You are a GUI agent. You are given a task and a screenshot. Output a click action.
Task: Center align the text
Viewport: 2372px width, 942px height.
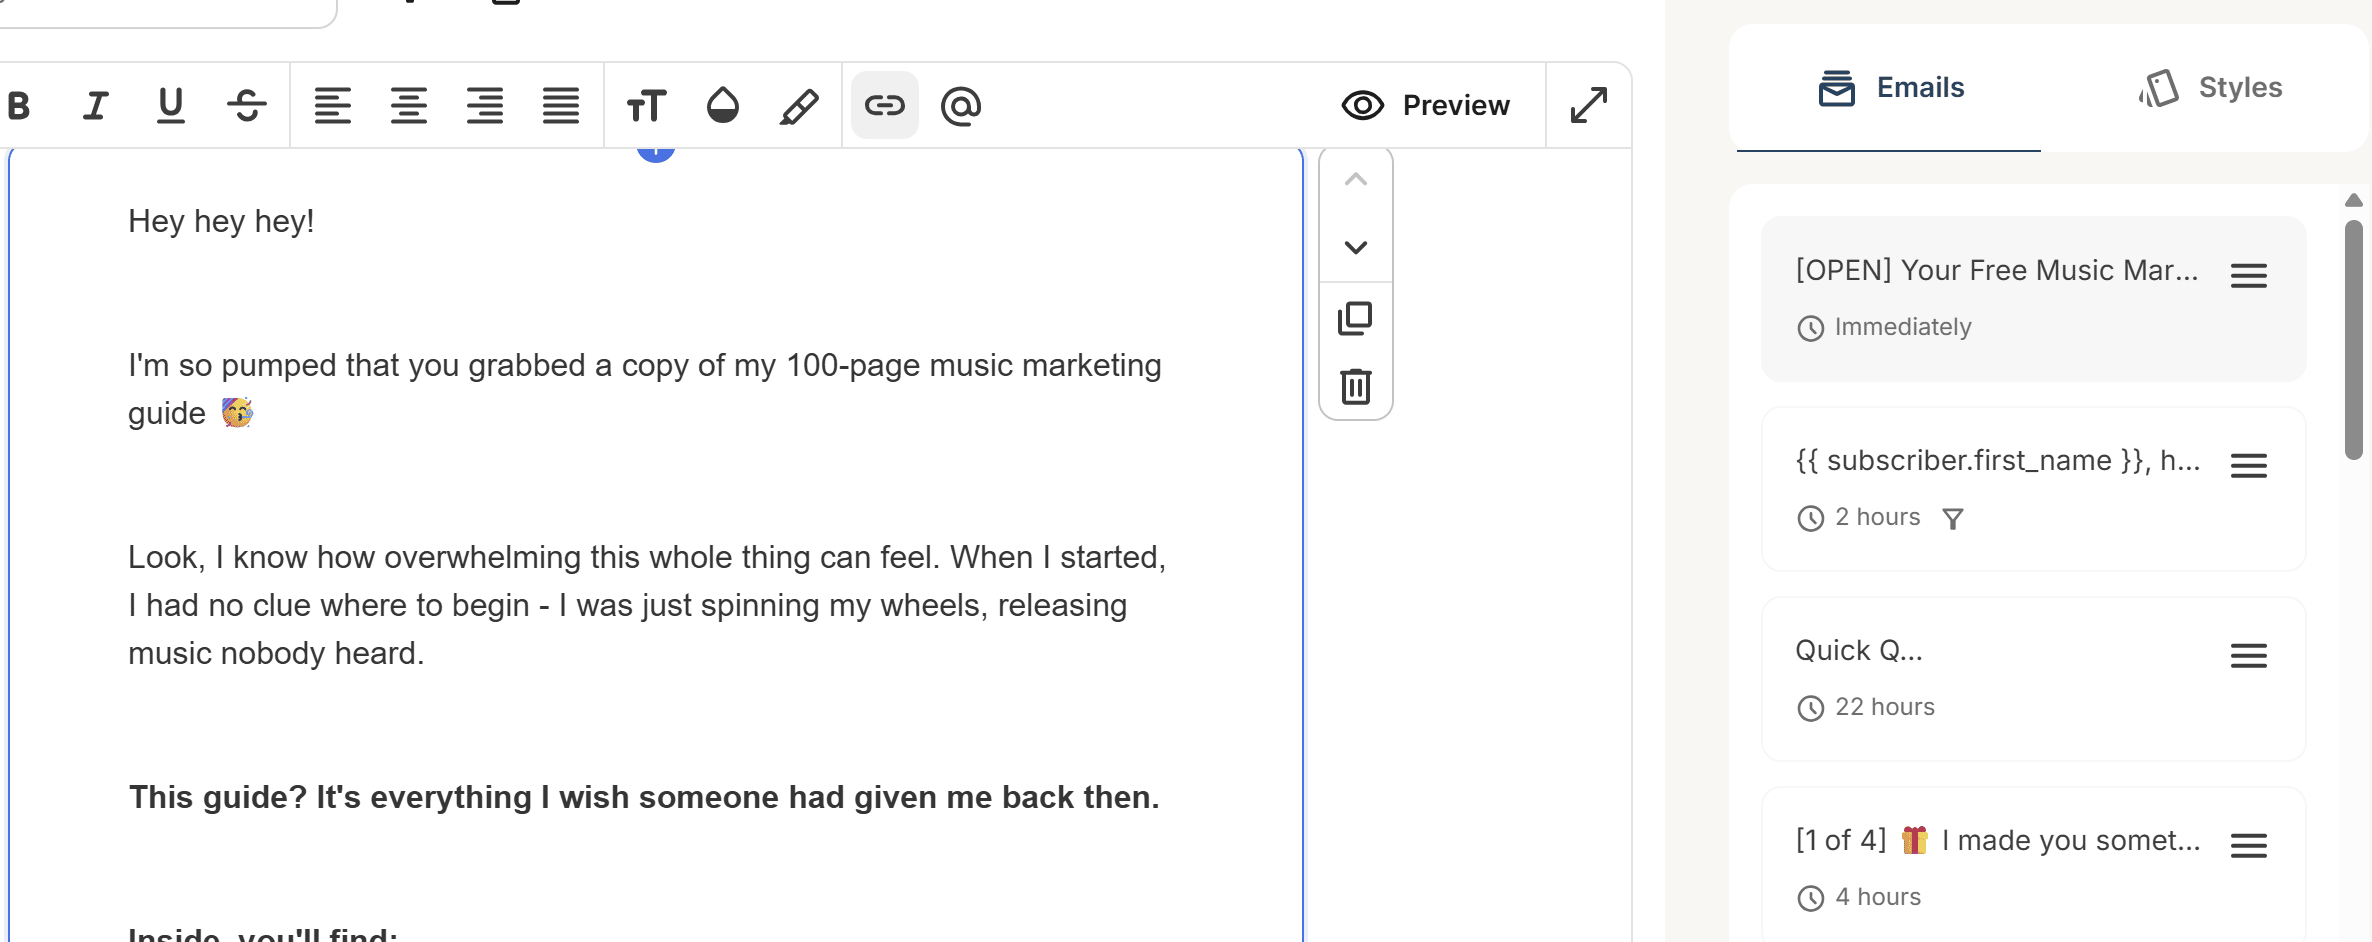coord(409,105)
